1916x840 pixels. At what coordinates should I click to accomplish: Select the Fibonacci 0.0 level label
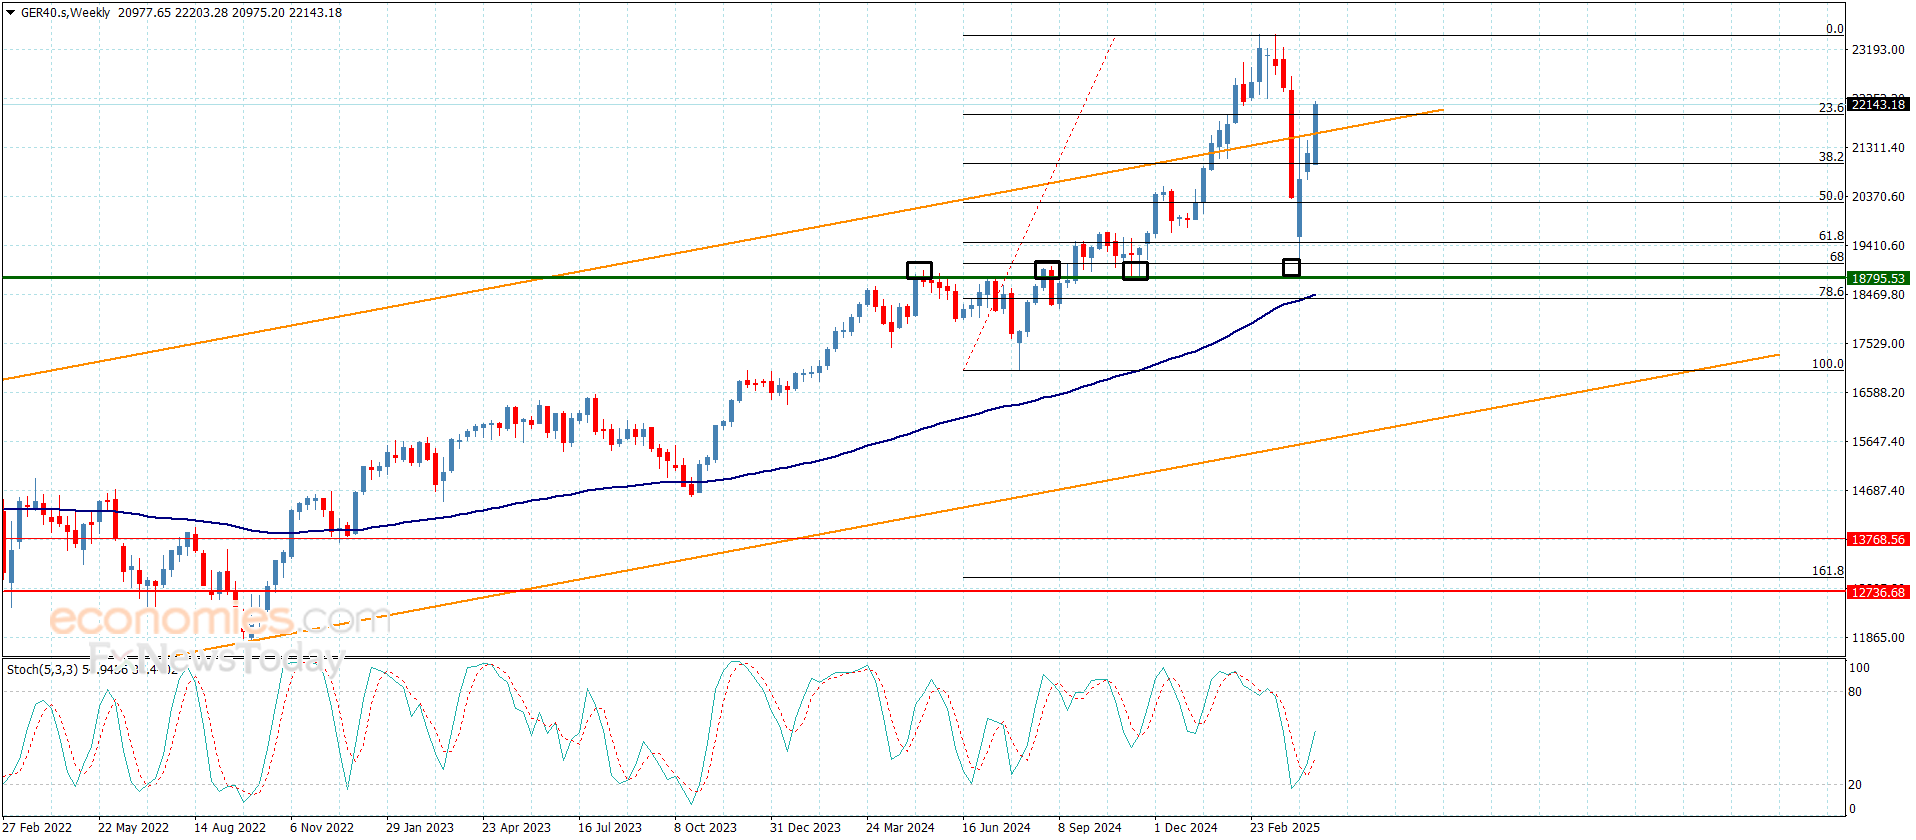coord(1834,29)
